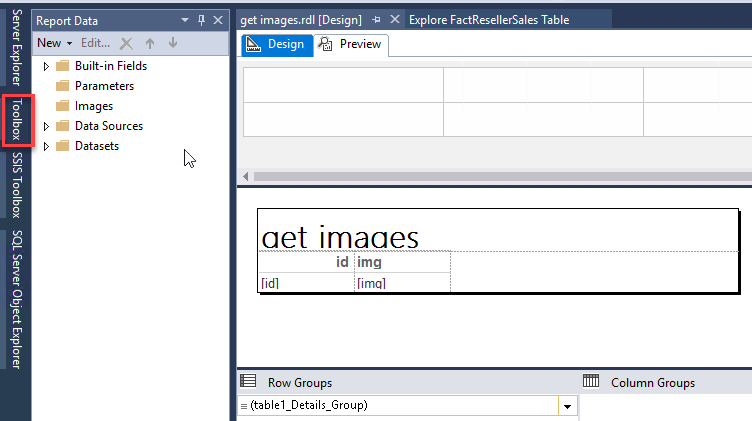752x421 pixels.
Task: Click the move down arrow in Report Data toolbar
Action: 173,43
